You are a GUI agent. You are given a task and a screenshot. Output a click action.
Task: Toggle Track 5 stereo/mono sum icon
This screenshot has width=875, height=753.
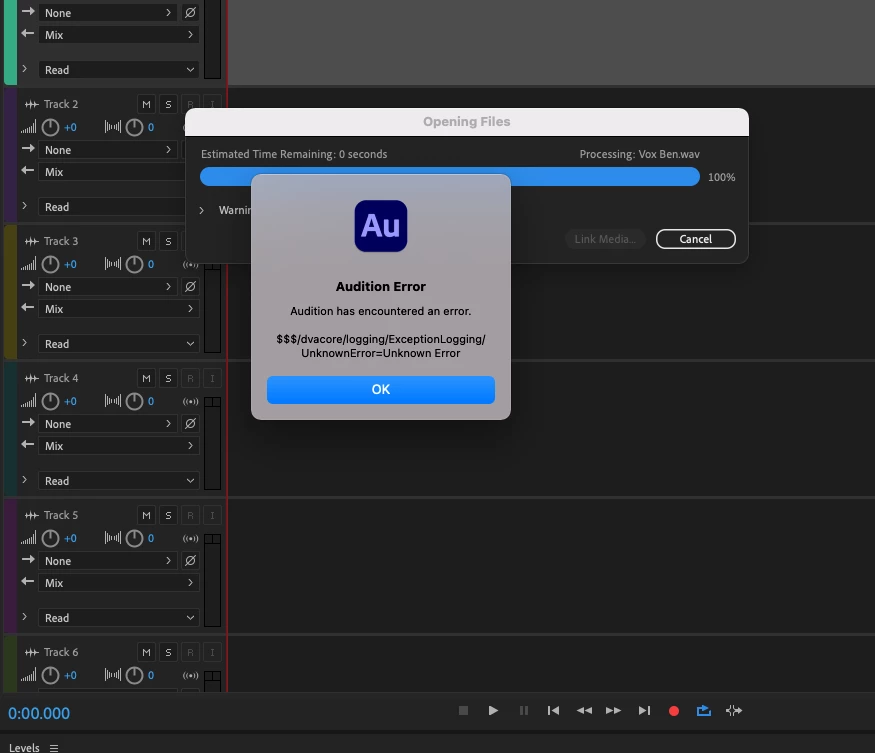[190, 539]
